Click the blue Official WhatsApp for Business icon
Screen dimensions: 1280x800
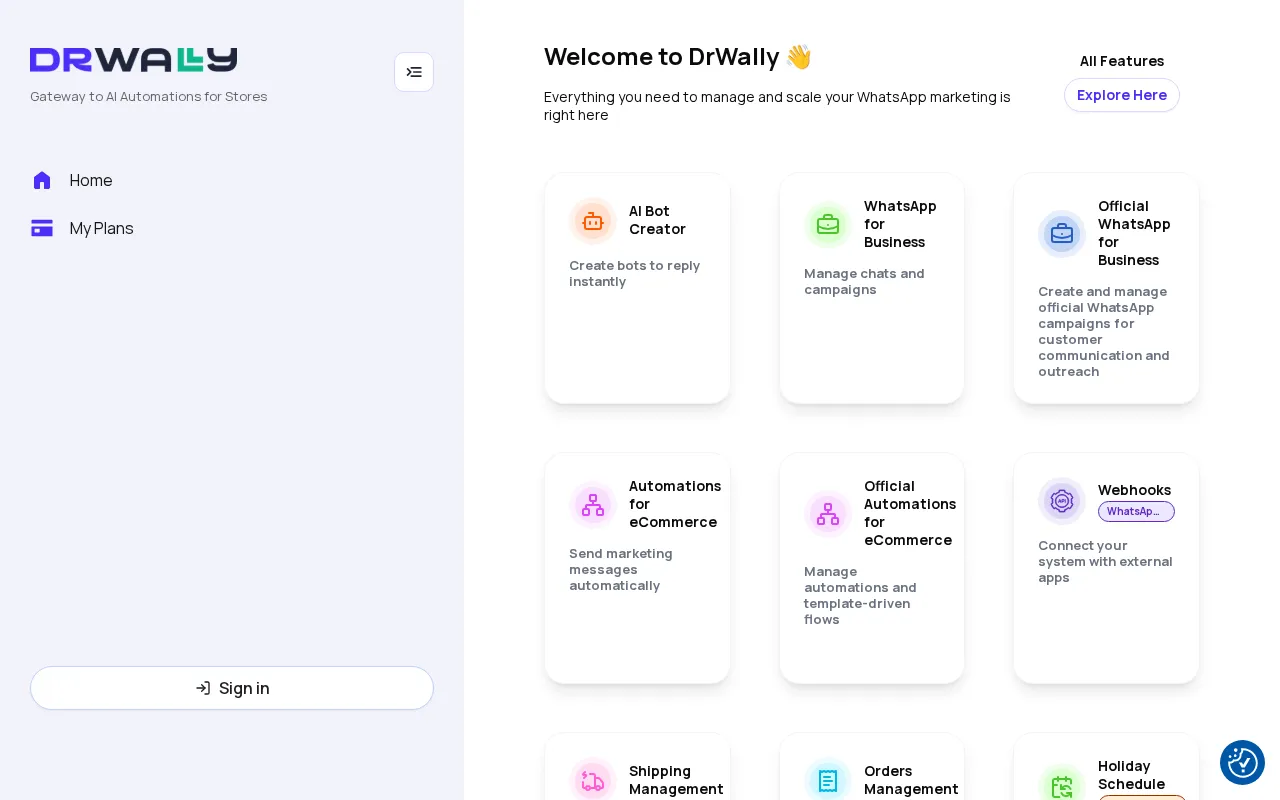1062,234
